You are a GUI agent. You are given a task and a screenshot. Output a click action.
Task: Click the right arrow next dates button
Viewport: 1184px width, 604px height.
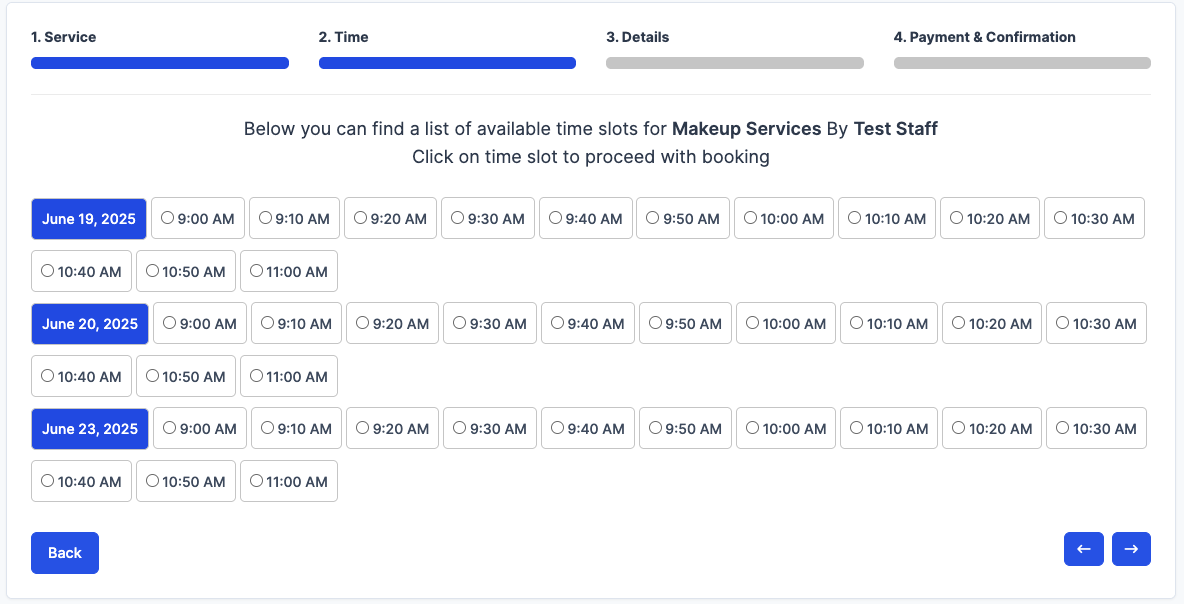click(x=1131, y=549)
